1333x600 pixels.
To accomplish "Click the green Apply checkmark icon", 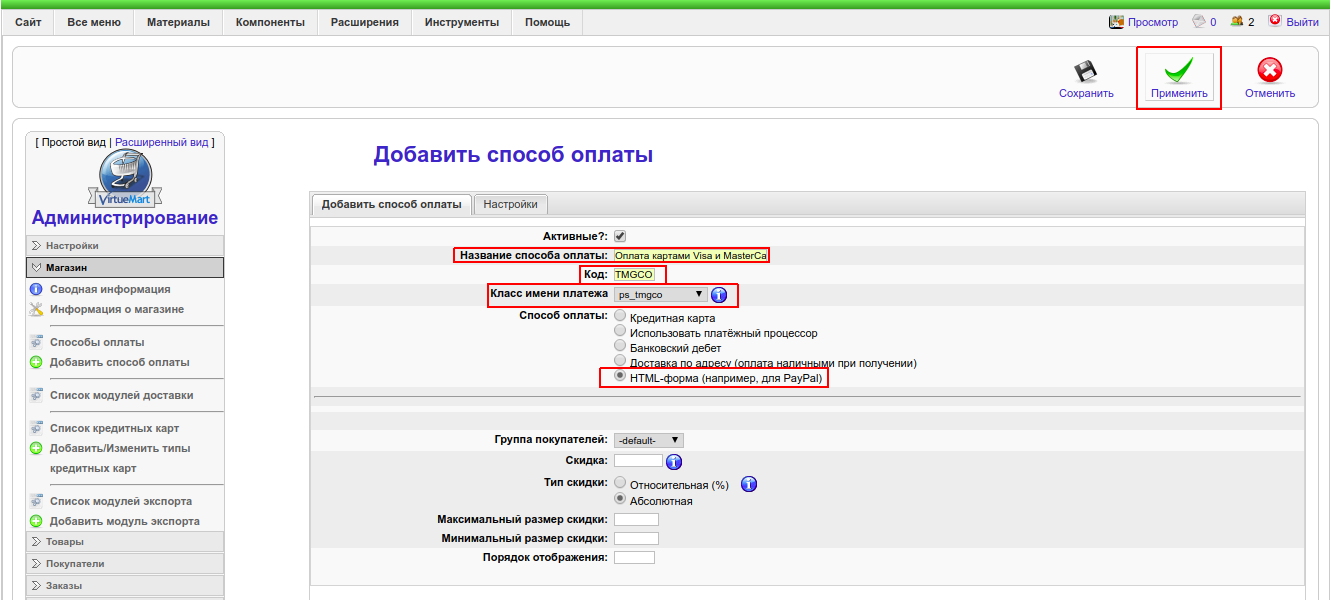I will click(1179, 70).
